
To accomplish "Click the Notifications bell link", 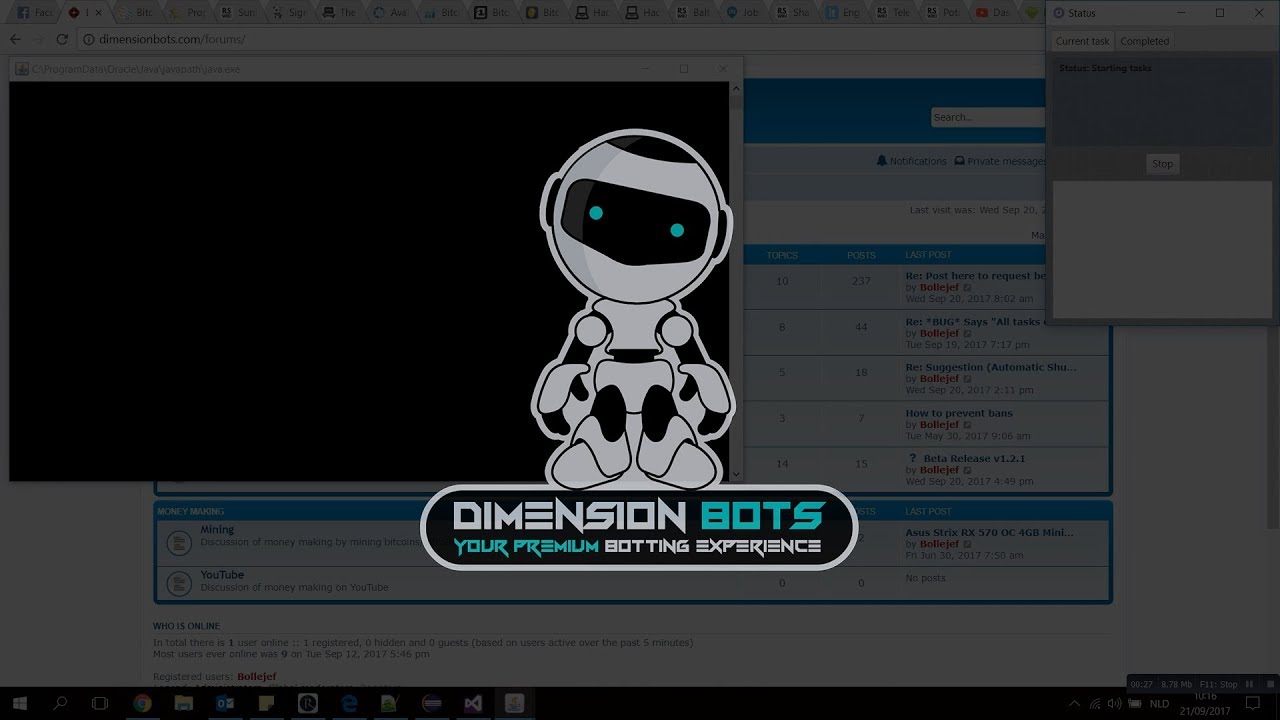I will [911, 161].
